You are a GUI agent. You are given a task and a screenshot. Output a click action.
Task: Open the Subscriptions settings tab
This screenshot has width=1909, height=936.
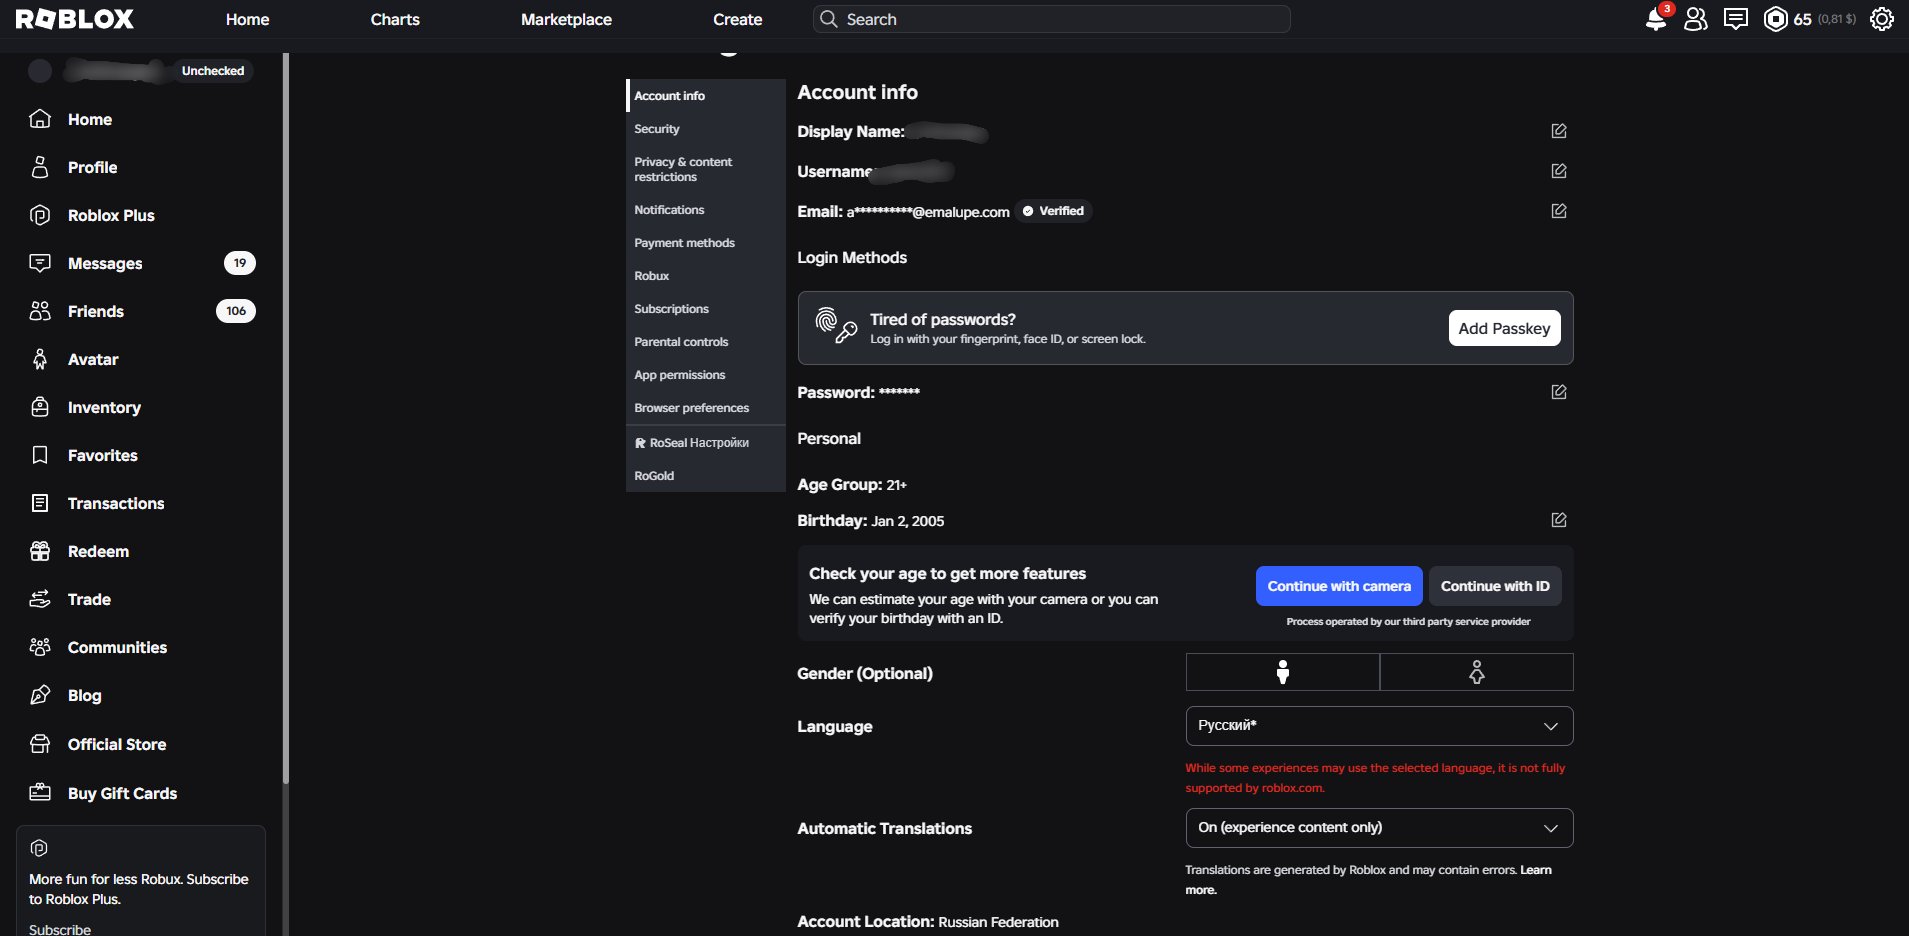pos(706,309)
